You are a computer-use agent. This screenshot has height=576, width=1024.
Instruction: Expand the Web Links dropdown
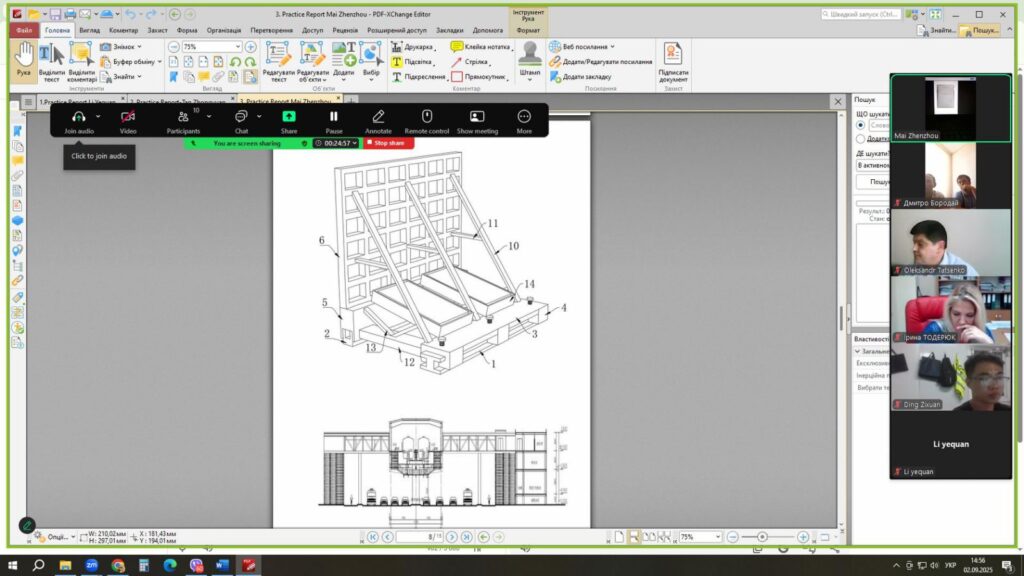[612, 47]
